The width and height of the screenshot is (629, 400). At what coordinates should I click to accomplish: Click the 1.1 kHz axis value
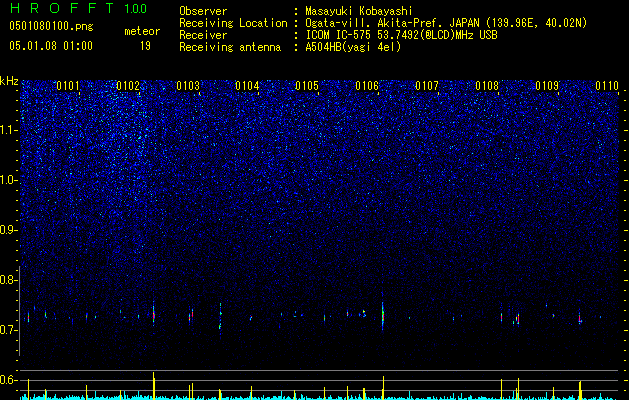tap(9, 130)
